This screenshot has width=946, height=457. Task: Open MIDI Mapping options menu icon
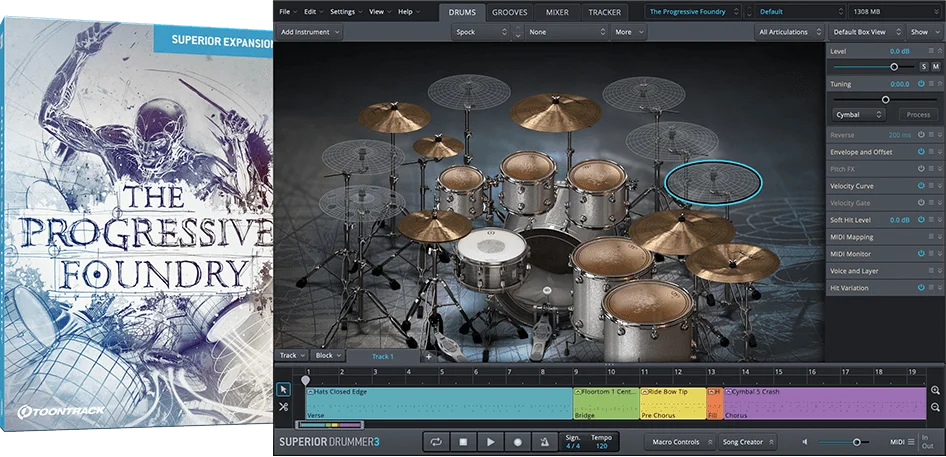931,237
